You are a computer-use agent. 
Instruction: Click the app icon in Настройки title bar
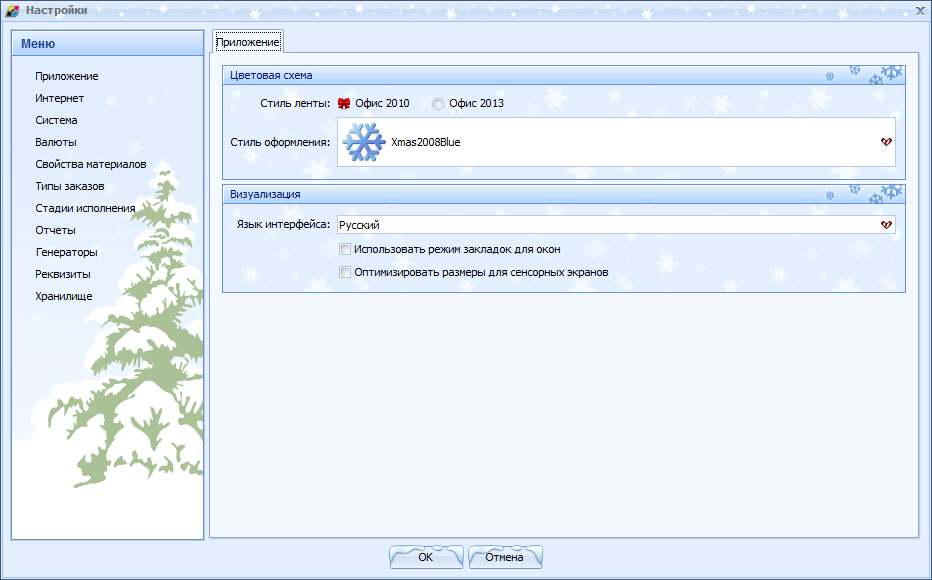pos(12,11)
